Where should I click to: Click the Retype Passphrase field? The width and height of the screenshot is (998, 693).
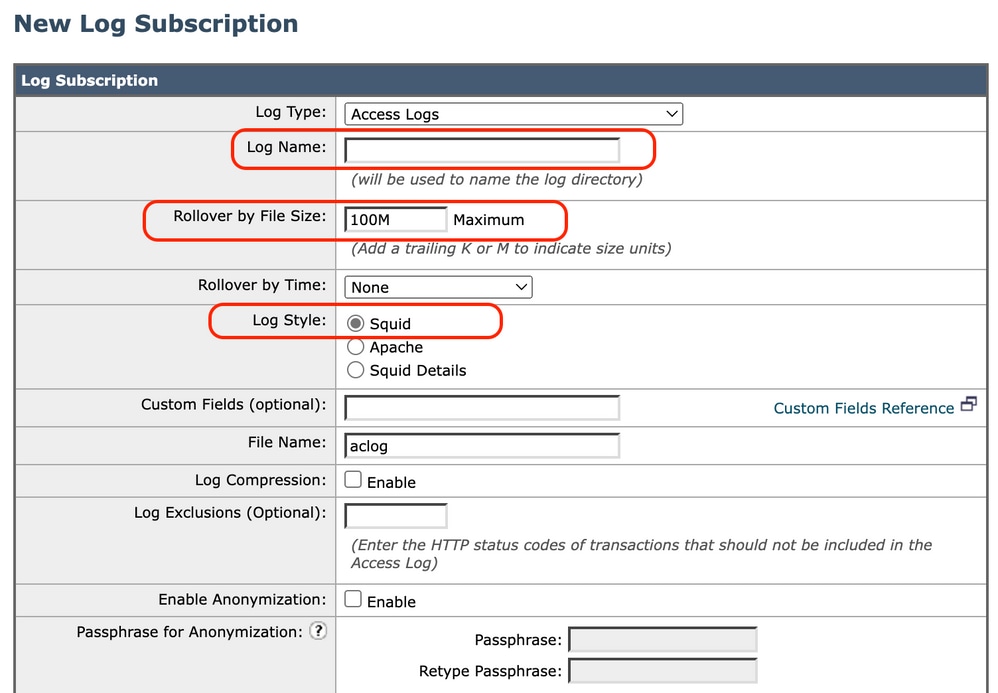662,671
